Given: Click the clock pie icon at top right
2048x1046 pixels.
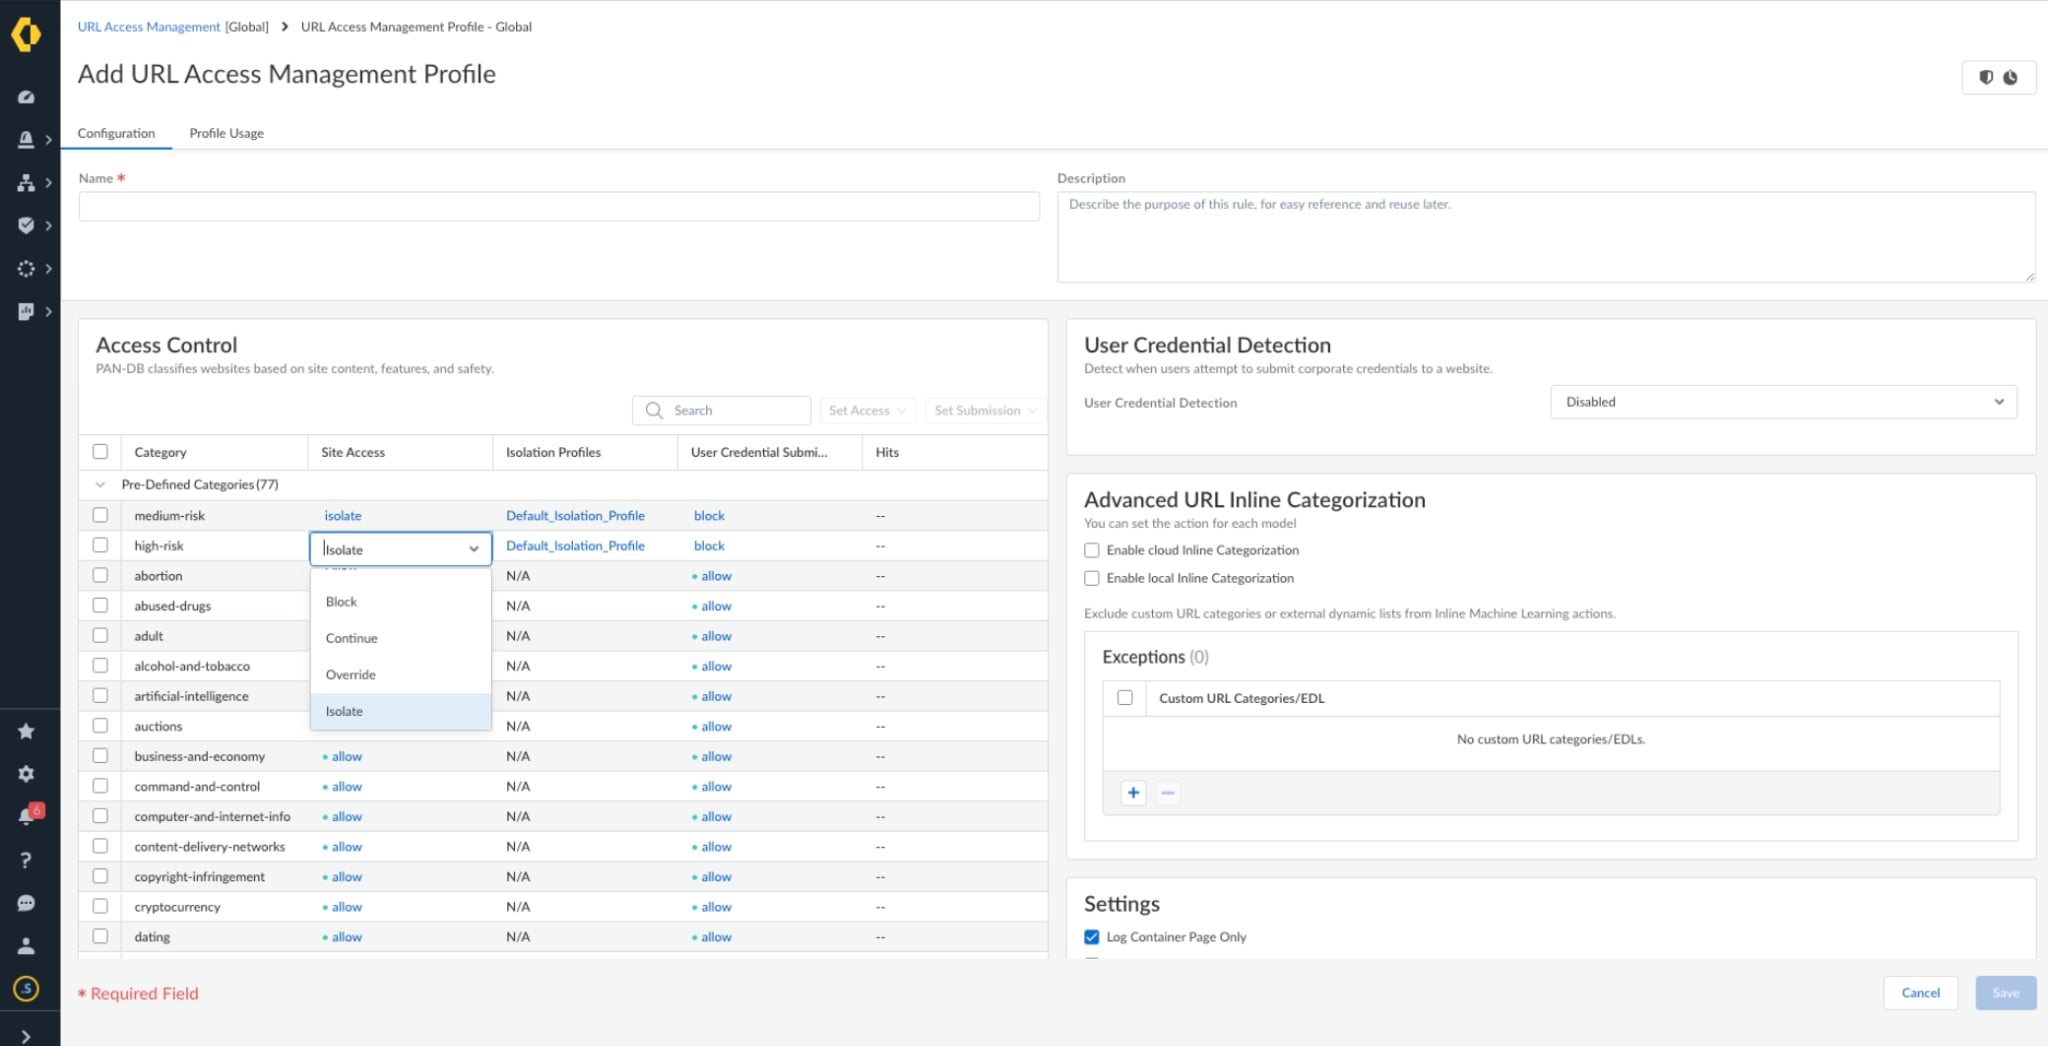Looking at the screenshot, I should click(x=2010, y=77).
